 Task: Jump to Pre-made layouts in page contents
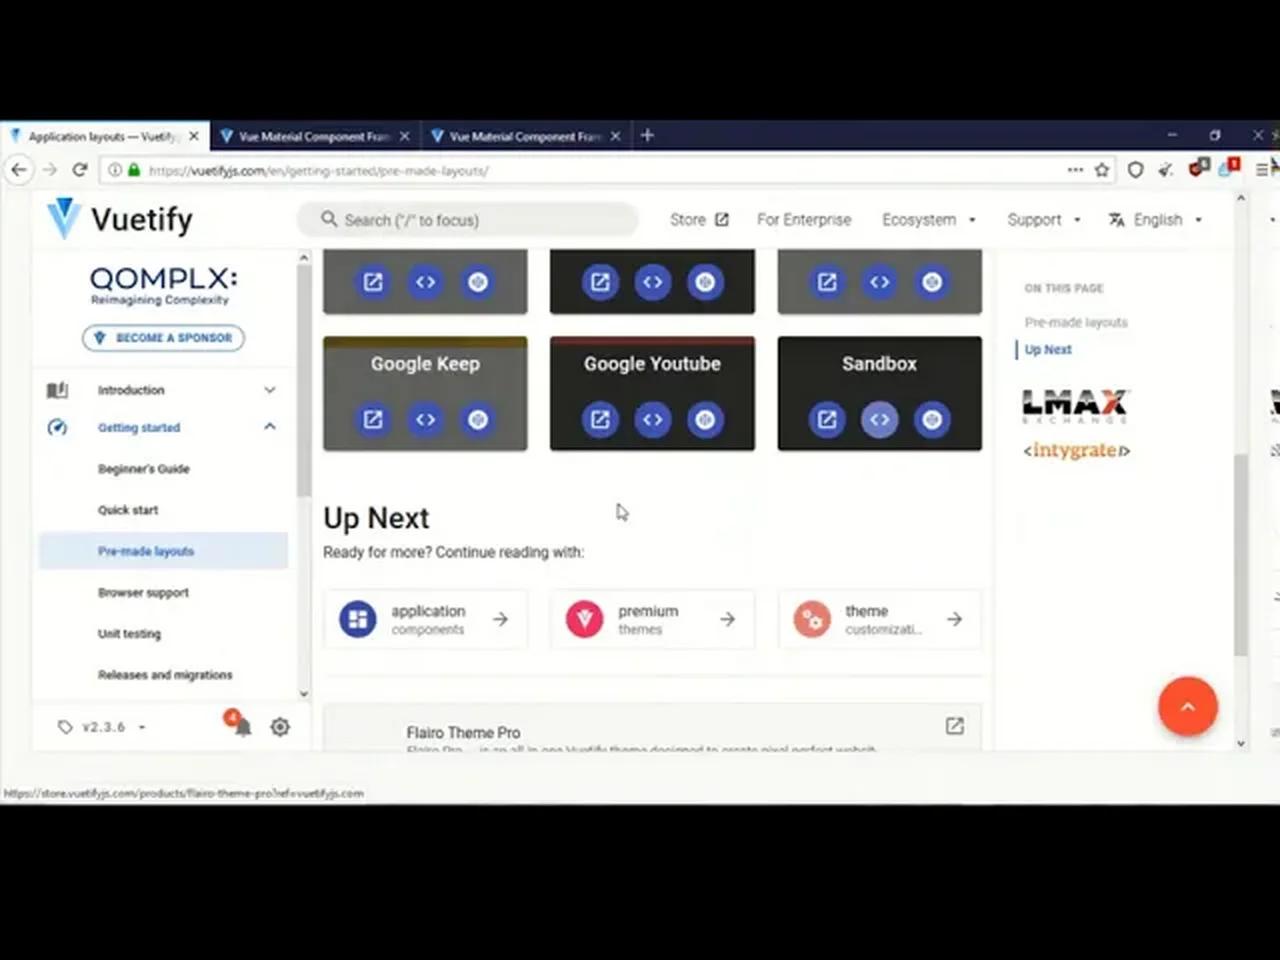point(1076,322)
